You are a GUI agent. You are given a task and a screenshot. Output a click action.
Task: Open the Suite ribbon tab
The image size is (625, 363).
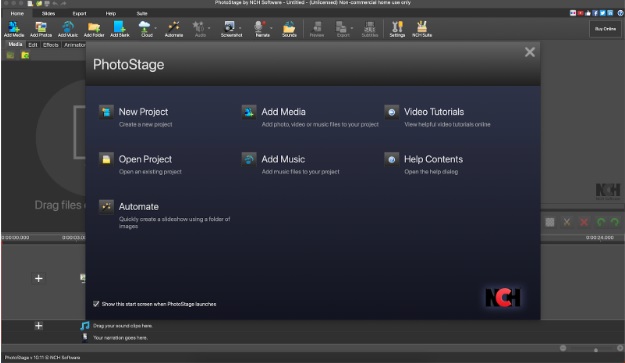pyautogui.click(x=142, y=13)
